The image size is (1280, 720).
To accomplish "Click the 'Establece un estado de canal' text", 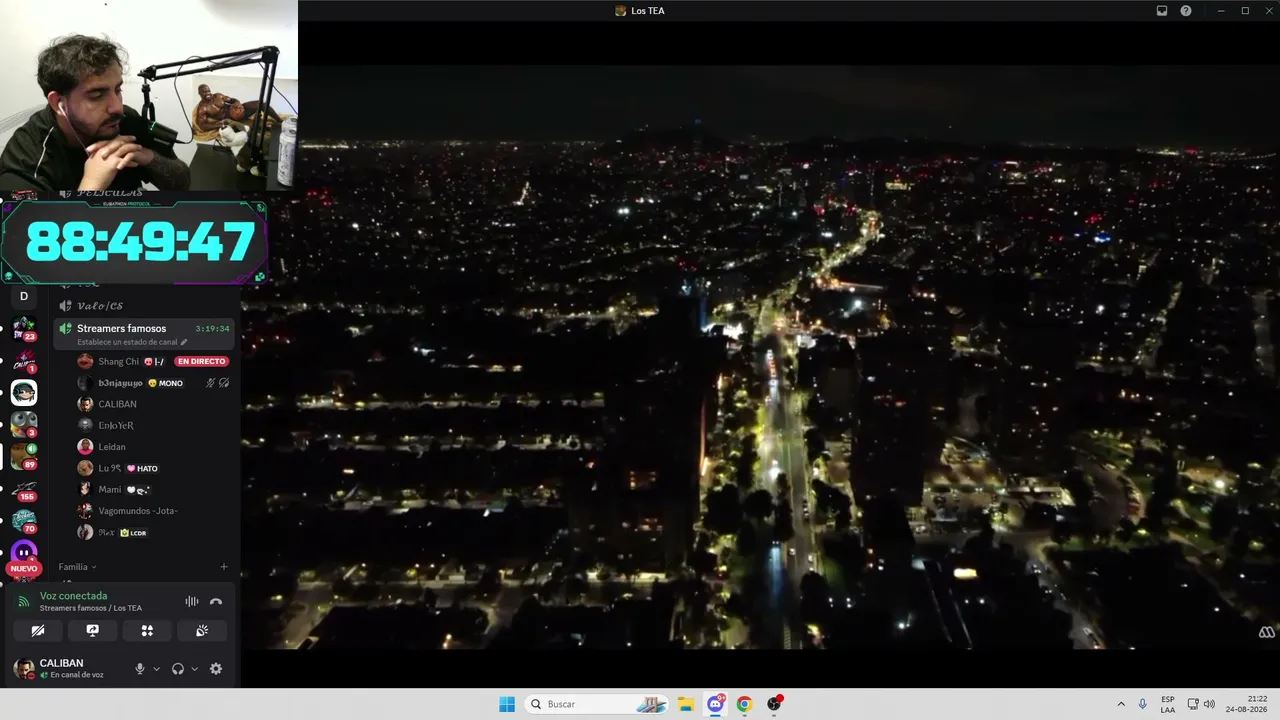I will [x=127, y=342].
